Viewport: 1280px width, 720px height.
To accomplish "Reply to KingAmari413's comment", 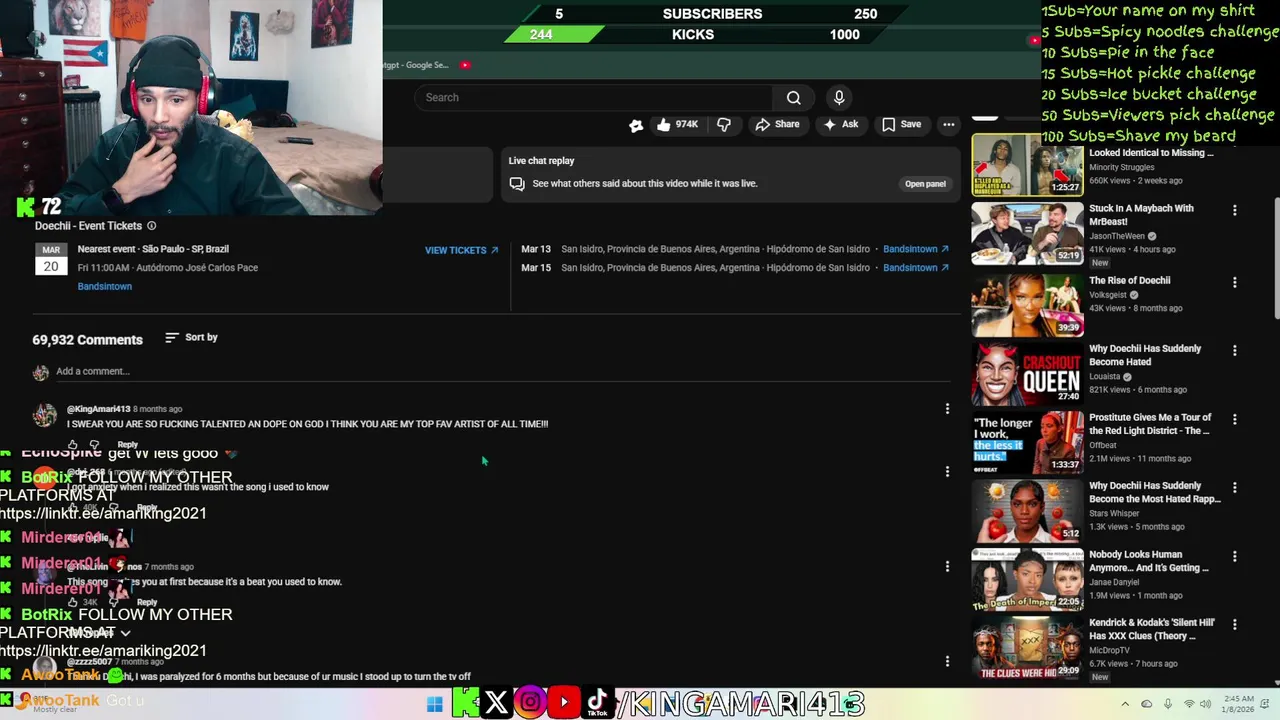I will 127,444.
